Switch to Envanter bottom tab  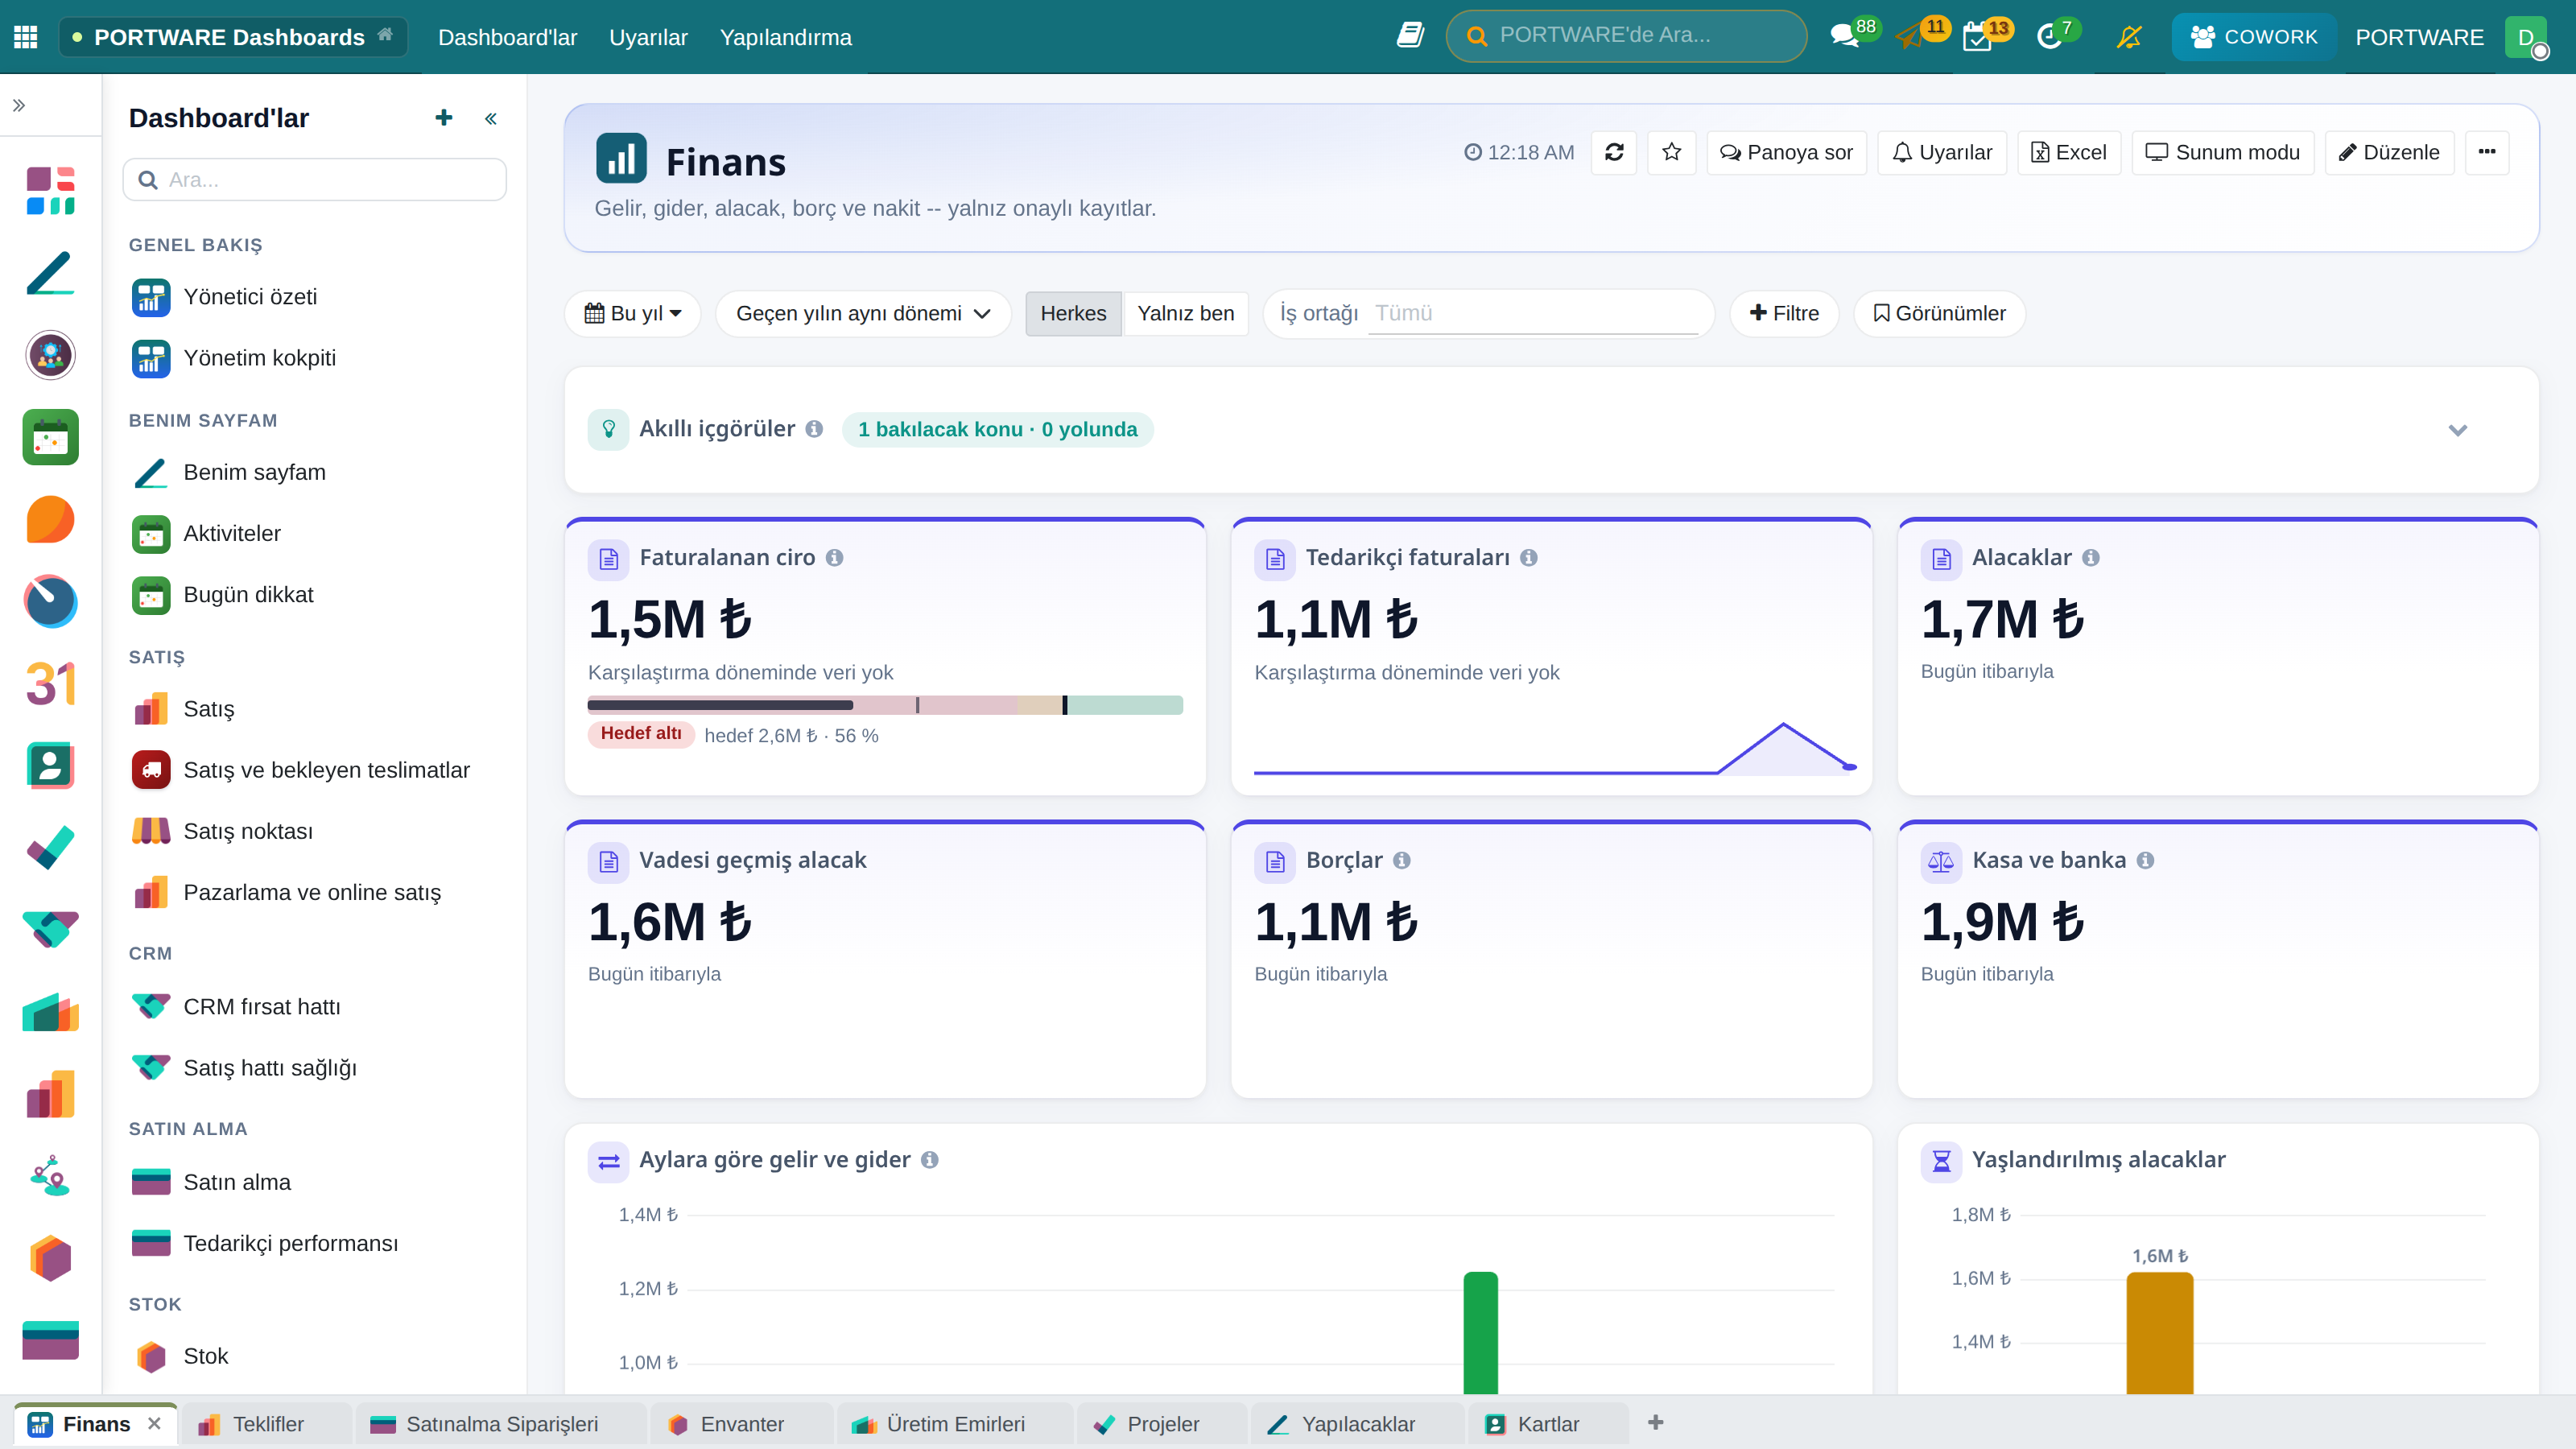tap(741, 1425)
